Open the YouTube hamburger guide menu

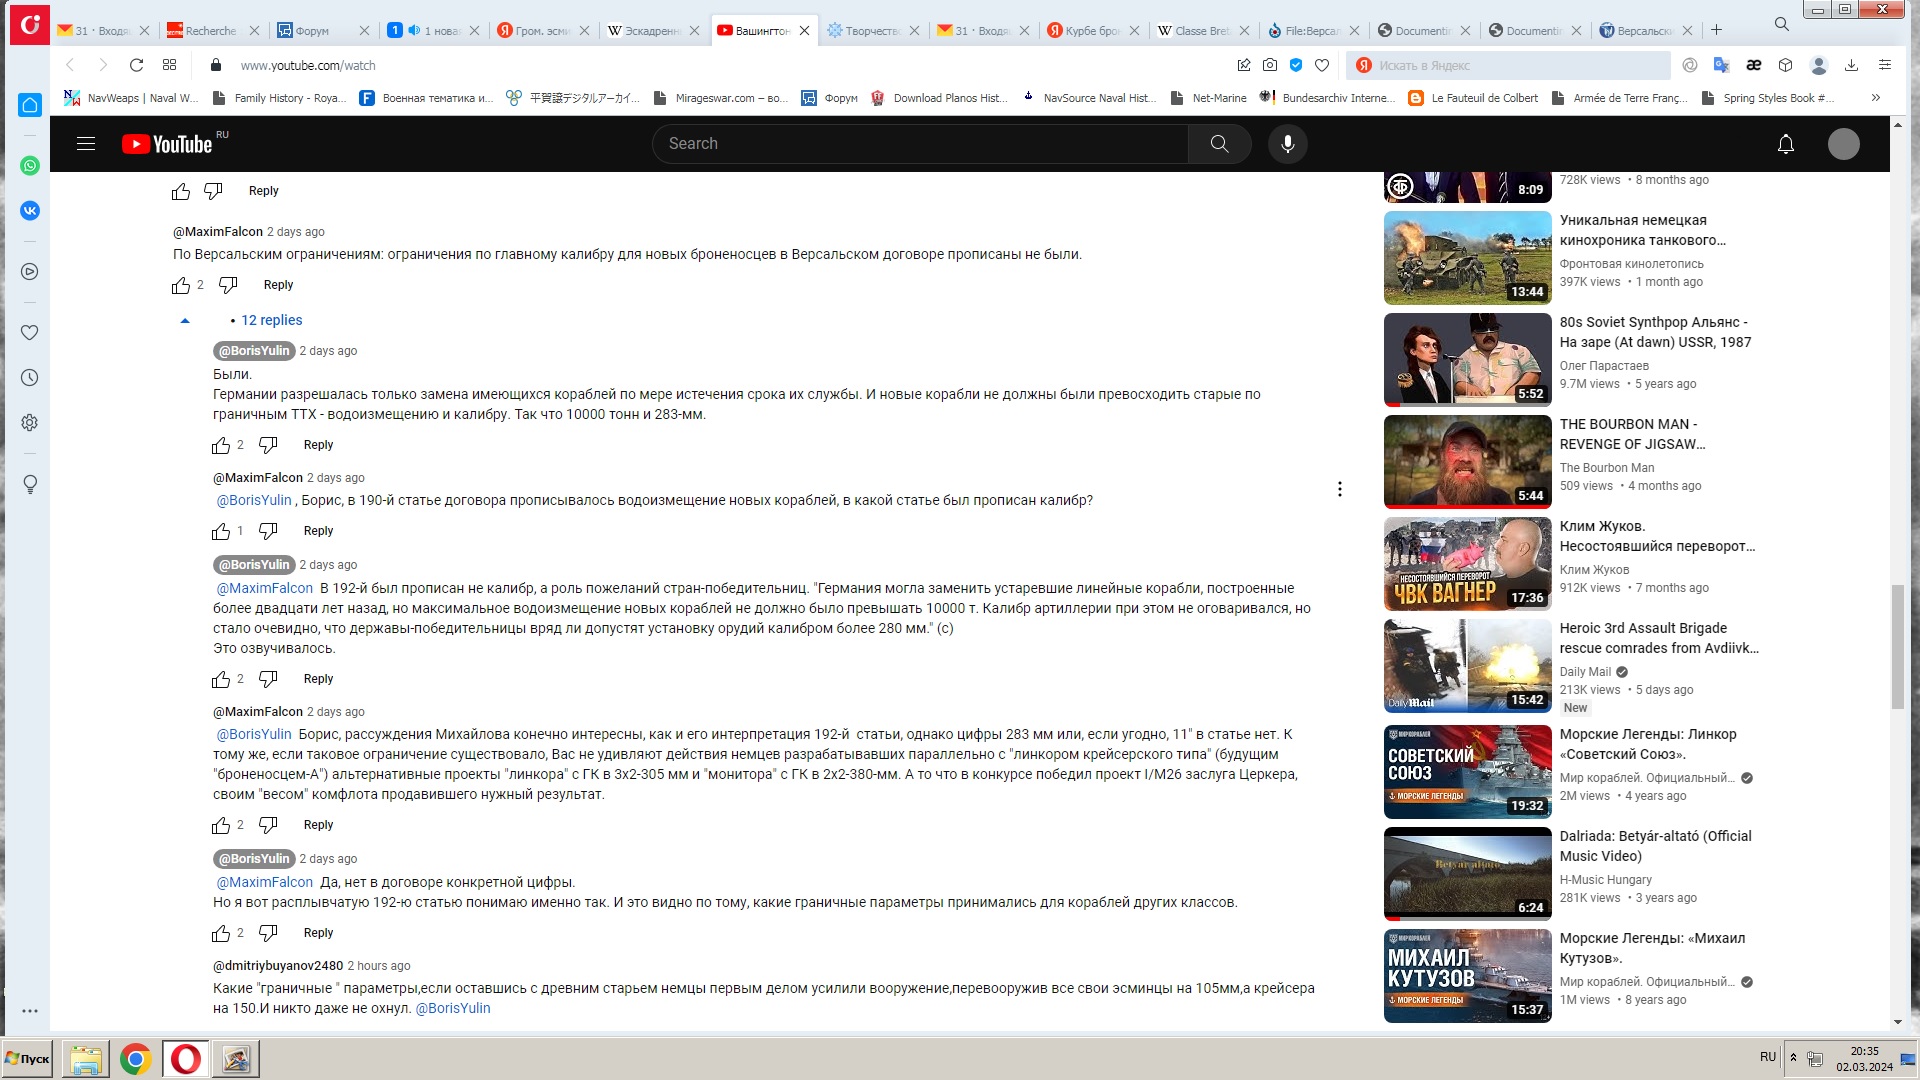pyautogui.click(x=86, y=144)
